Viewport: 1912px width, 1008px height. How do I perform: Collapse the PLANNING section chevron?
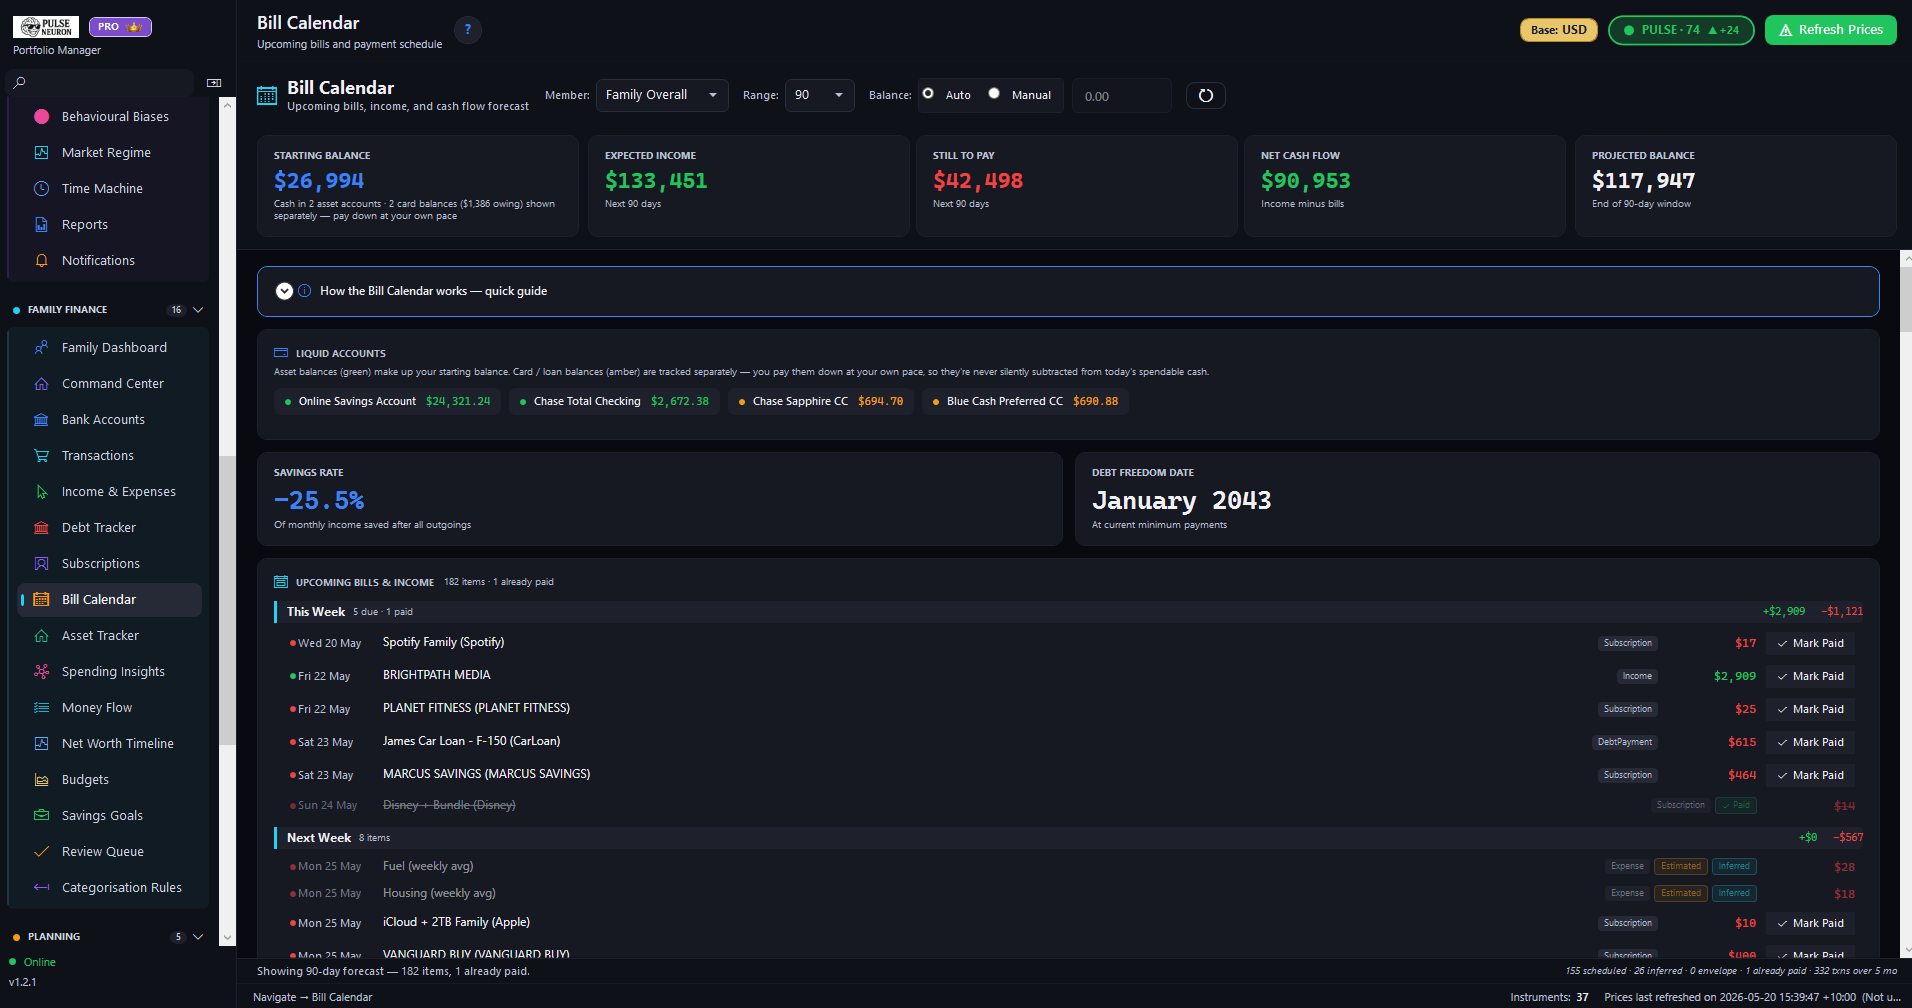click(198, 937)
